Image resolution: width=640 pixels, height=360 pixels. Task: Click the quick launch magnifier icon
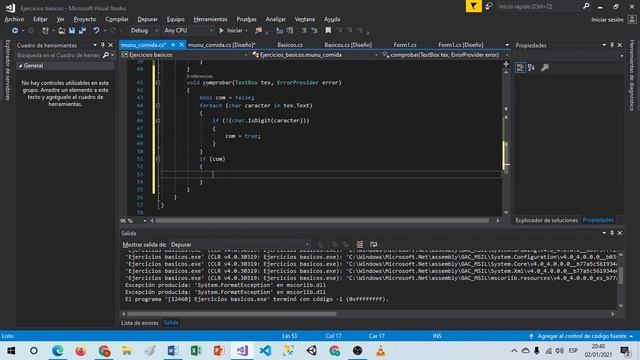pos(586,7)
